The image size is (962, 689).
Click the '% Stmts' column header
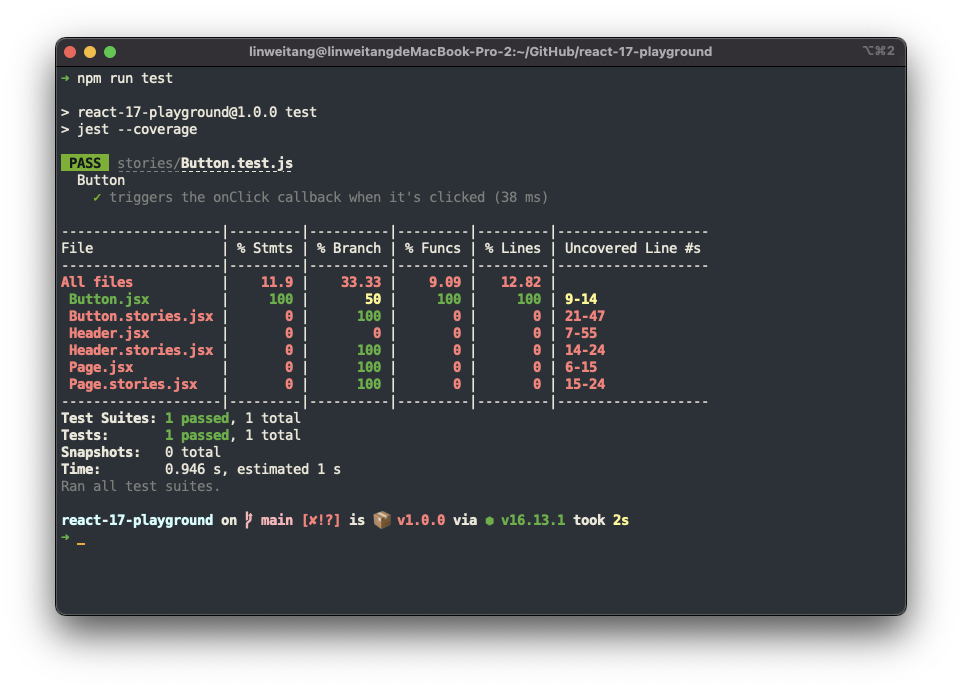pyautogui.click(x=265, y=248)
